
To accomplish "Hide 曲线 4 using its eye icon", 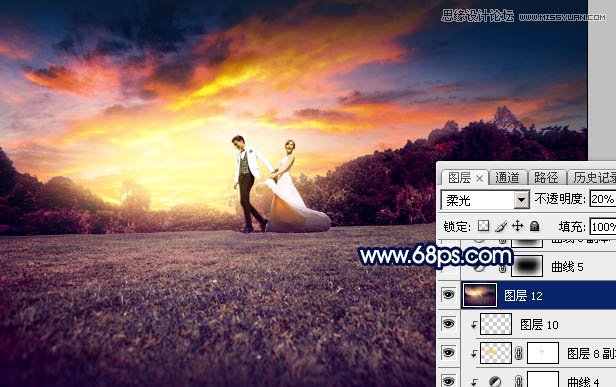I will tap(449, 381).
